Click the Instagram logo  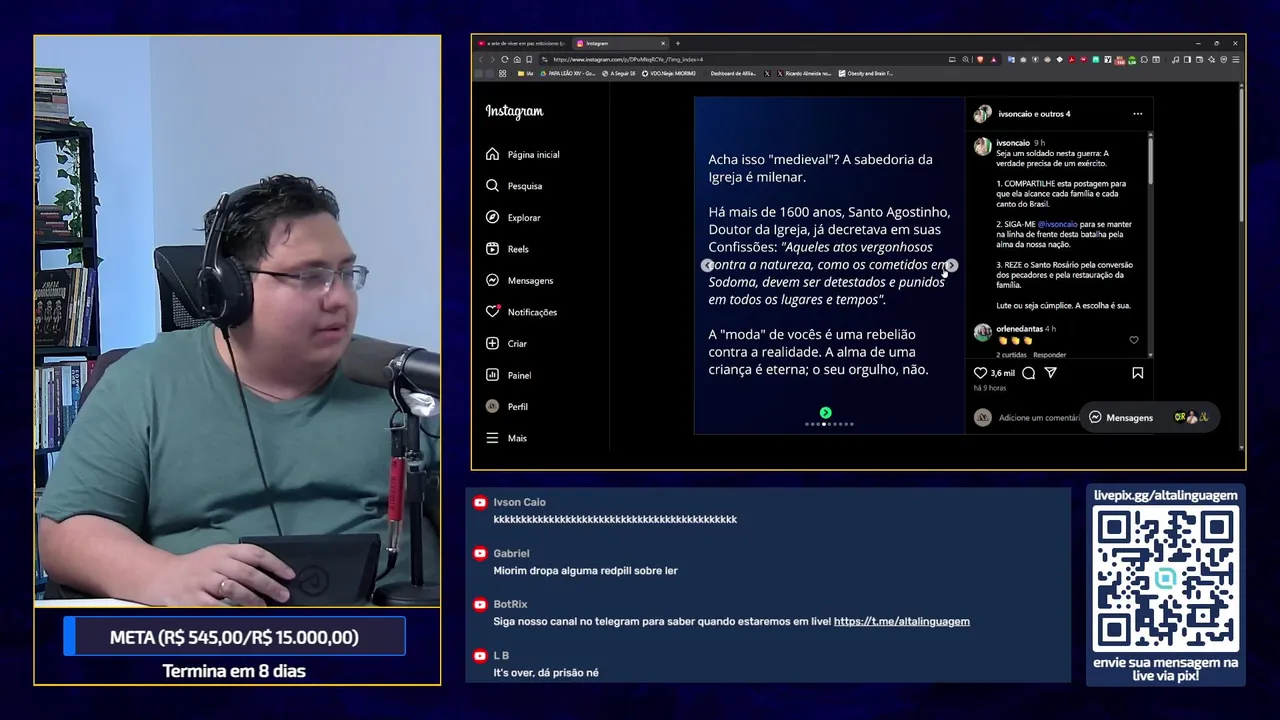pyautogui.click(x=514, y=112)
